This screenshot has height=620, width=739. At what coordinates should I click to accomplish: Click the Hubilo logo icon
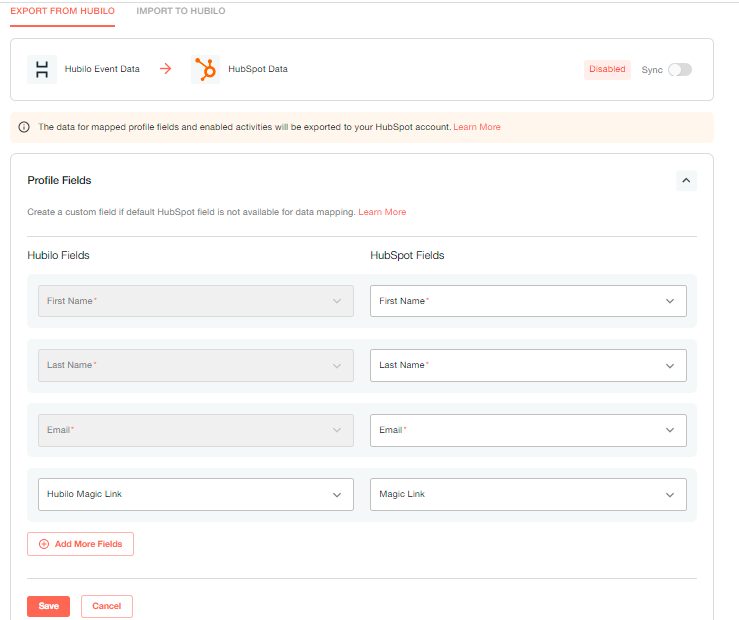(42, 69)
